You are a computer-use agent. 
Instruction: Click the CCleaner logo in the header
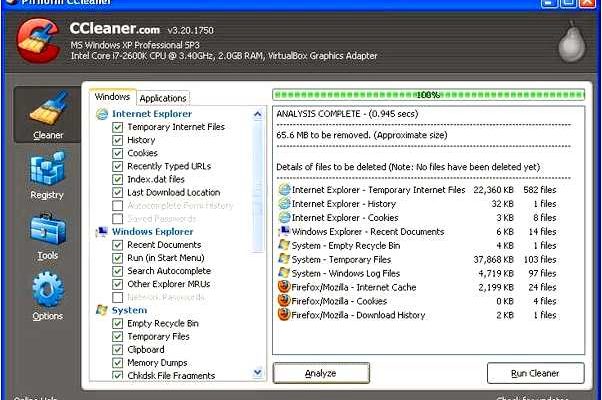38,41
